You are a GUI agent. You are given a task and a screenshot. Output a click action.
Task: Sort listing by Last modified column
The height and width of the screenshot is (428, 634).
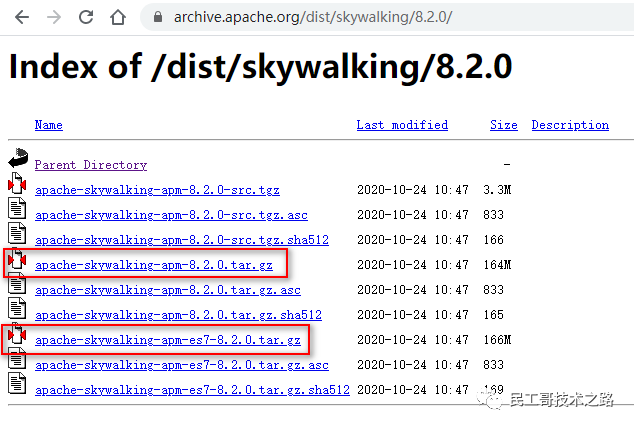(402, 125)
